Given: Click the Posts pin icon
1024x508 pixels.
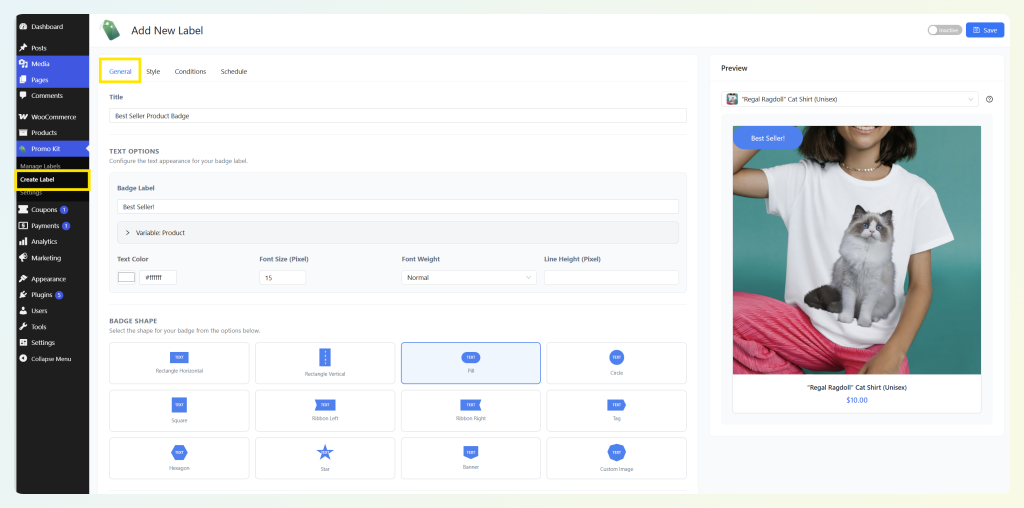Looking at the screenshot, I should pyautogui.click(x=24, y=48).
